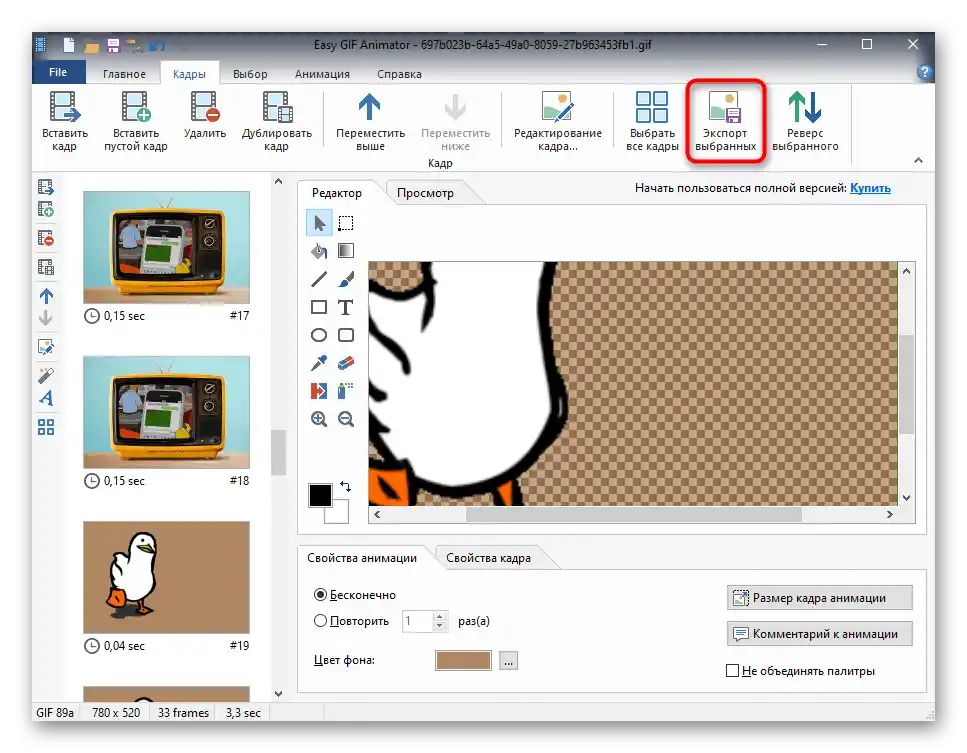Collapse the ribbon with the chevron arrow
The height and width of the screenshot is (753, 967).
(916, 160)
